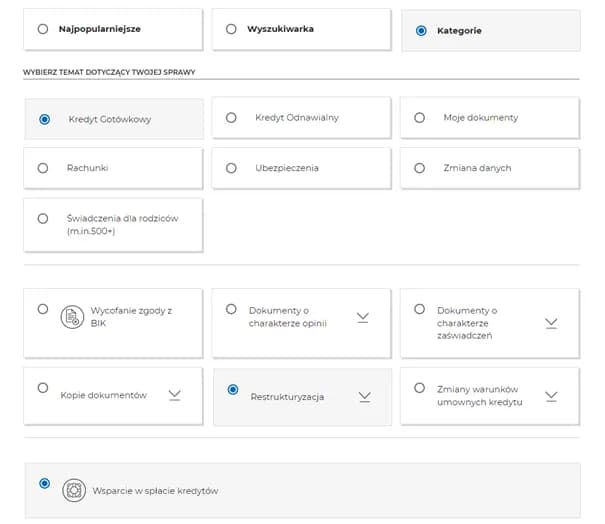The image size is (605, 524).
Task: Expand the Kopie dokumentów chevron
Action: 175,395
